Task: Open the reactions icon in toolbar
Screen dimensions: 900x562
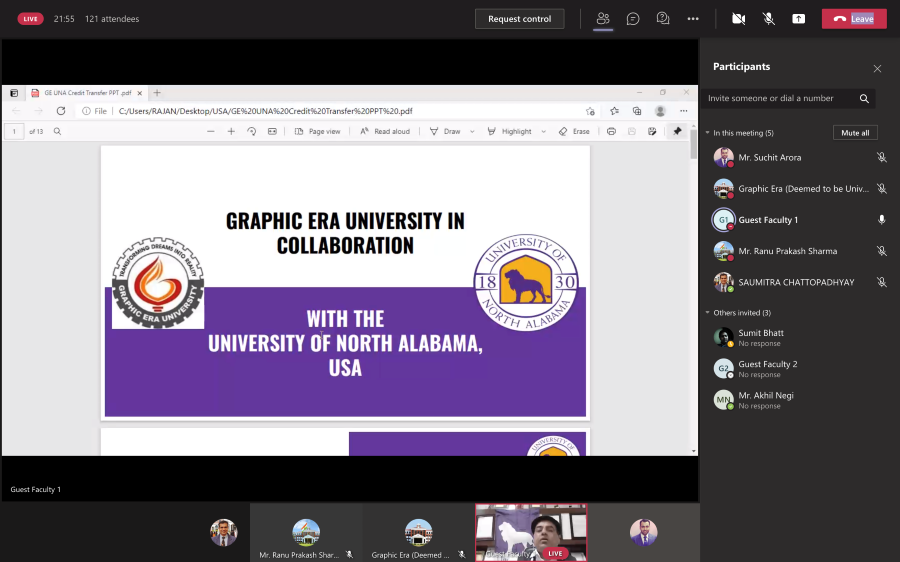Action: 662,19
